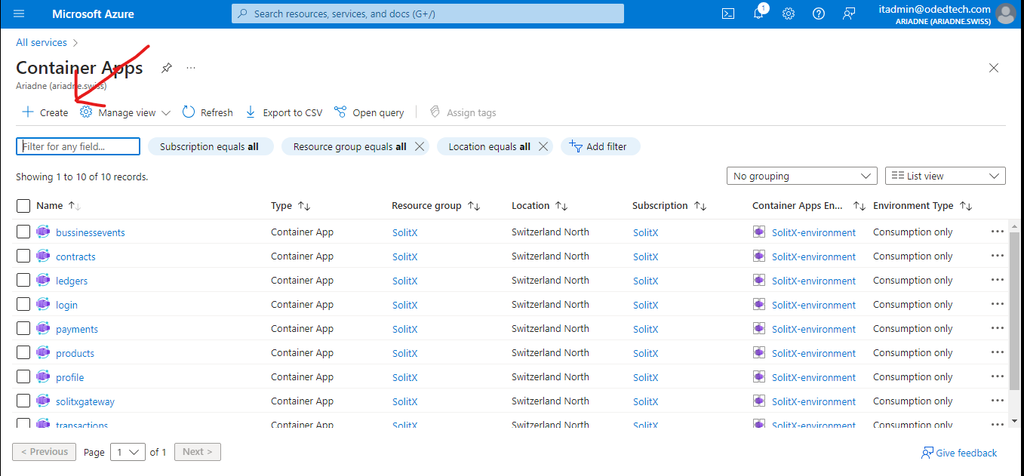Select the profile row checkbox
The width and height of the screenshot is (1024, 476).
(x=24, y=377)
